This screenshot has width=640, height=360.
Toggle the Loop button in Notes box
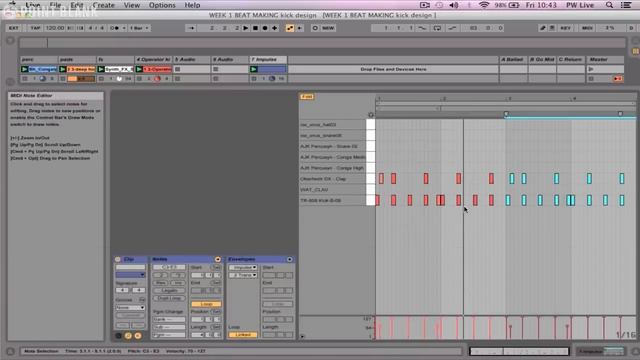tap(206, 304)
